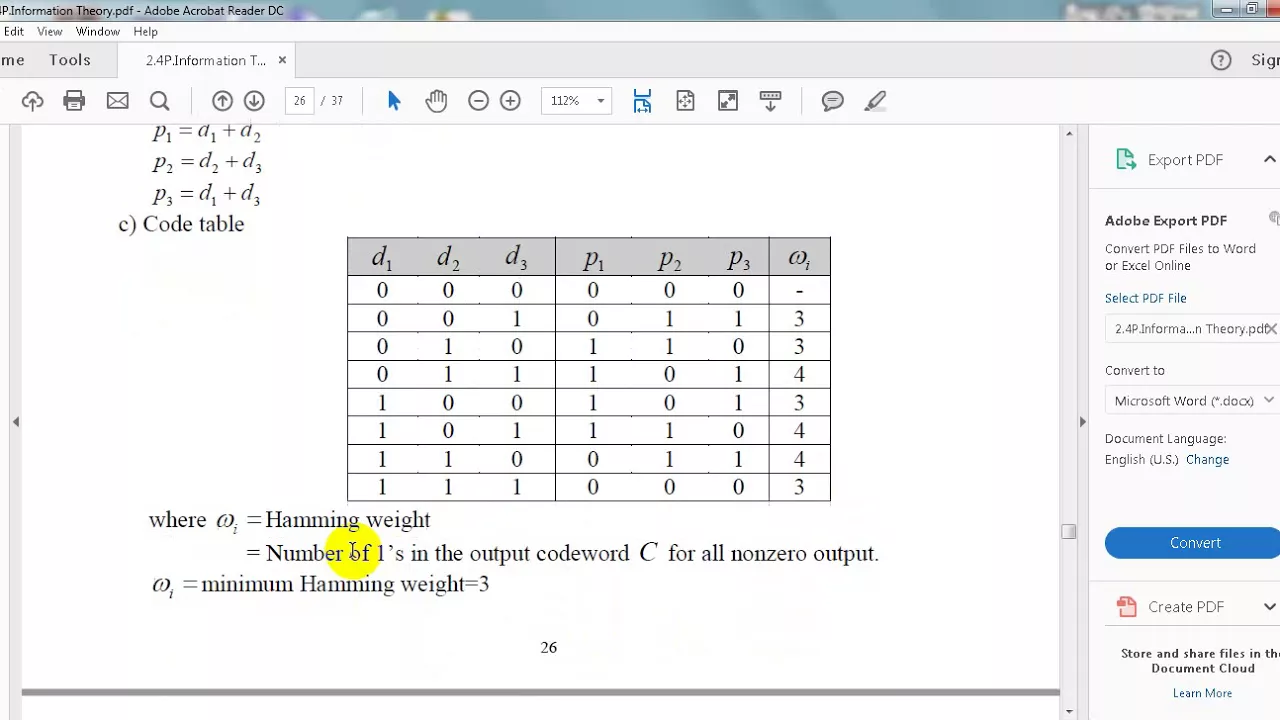Image resolution: width=1280 pixels, height=720 pixels.
Task: Click the 'Hamming weight' definition text
Action: click(x=348, y=520)
